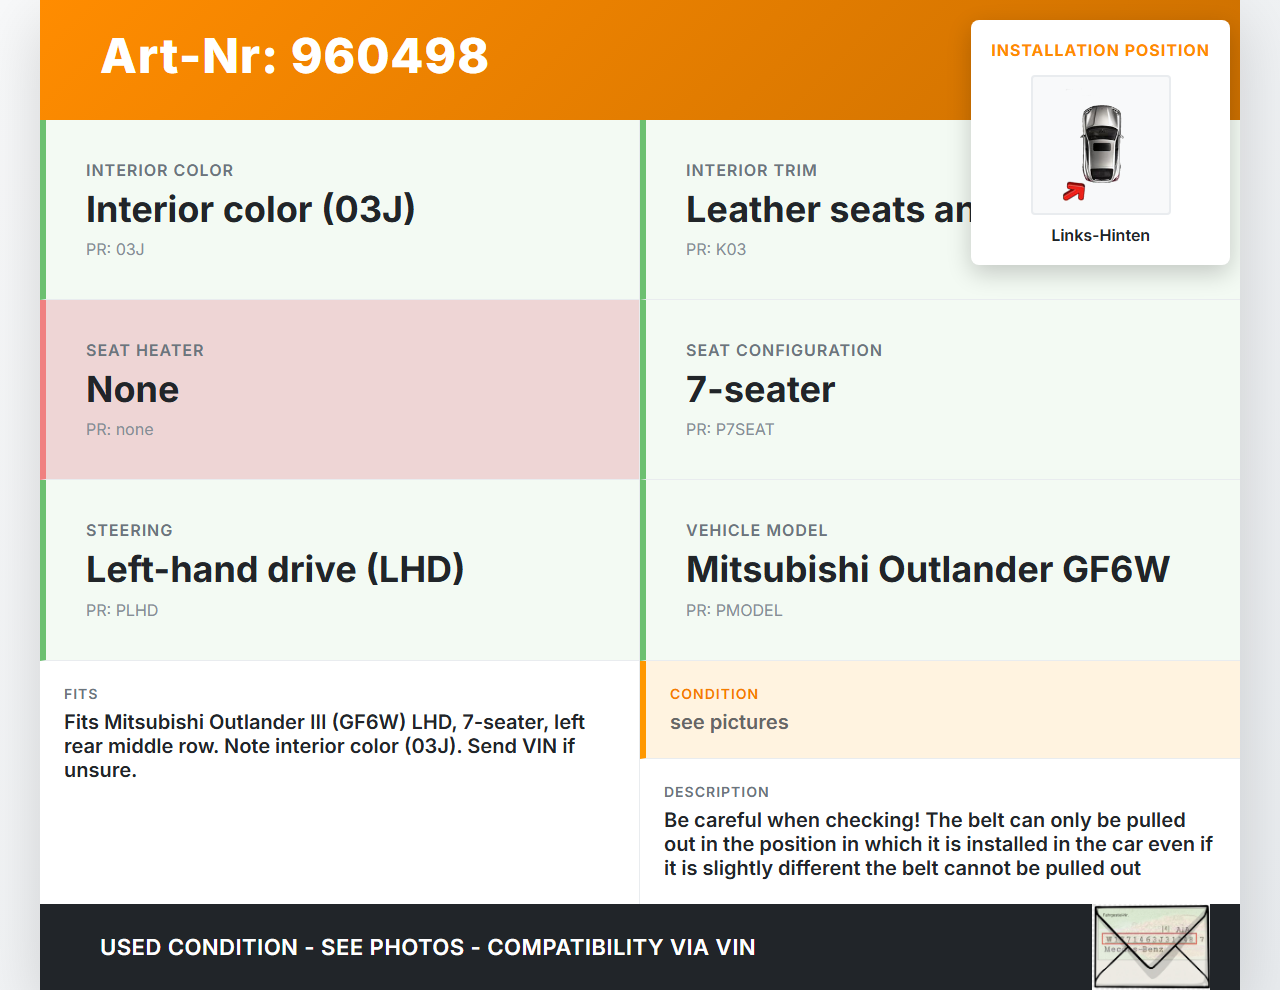
Task: Click the VEHICLE MODEL label
Action: tap(757, 530)
